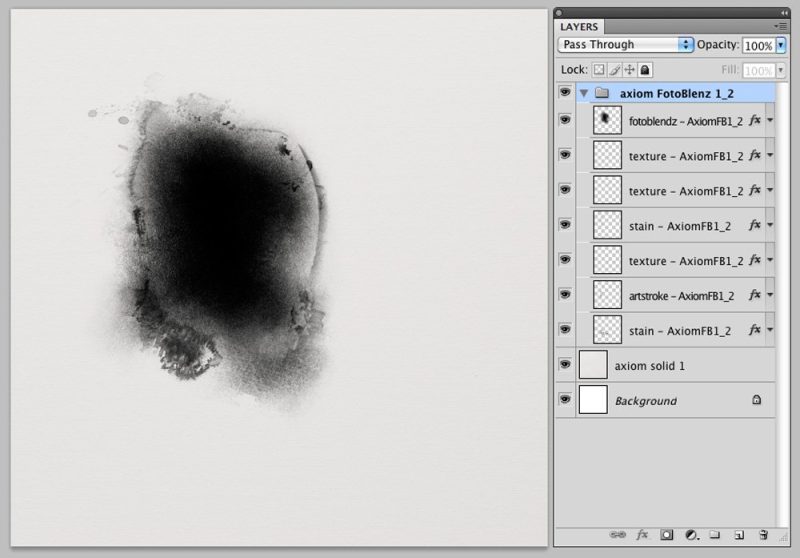
Task: Click fx icon on texture layer directly below fotoblendz
Action: [x=755, y=155]
